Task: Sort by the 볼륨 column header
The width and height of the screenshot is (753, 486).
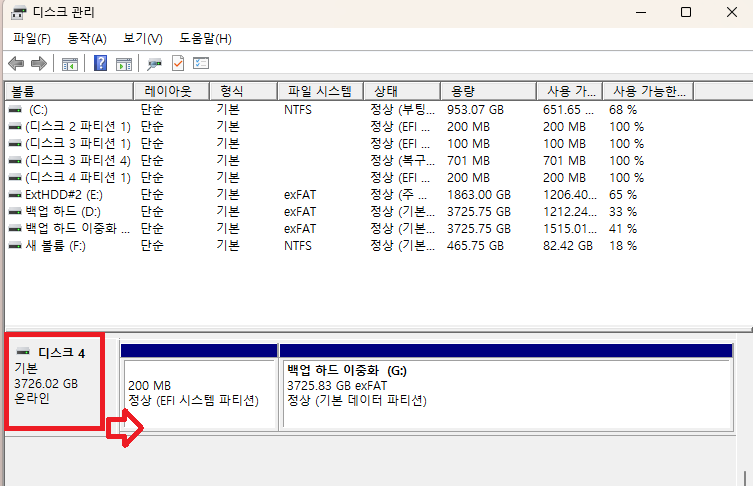Action: (69, 91)
